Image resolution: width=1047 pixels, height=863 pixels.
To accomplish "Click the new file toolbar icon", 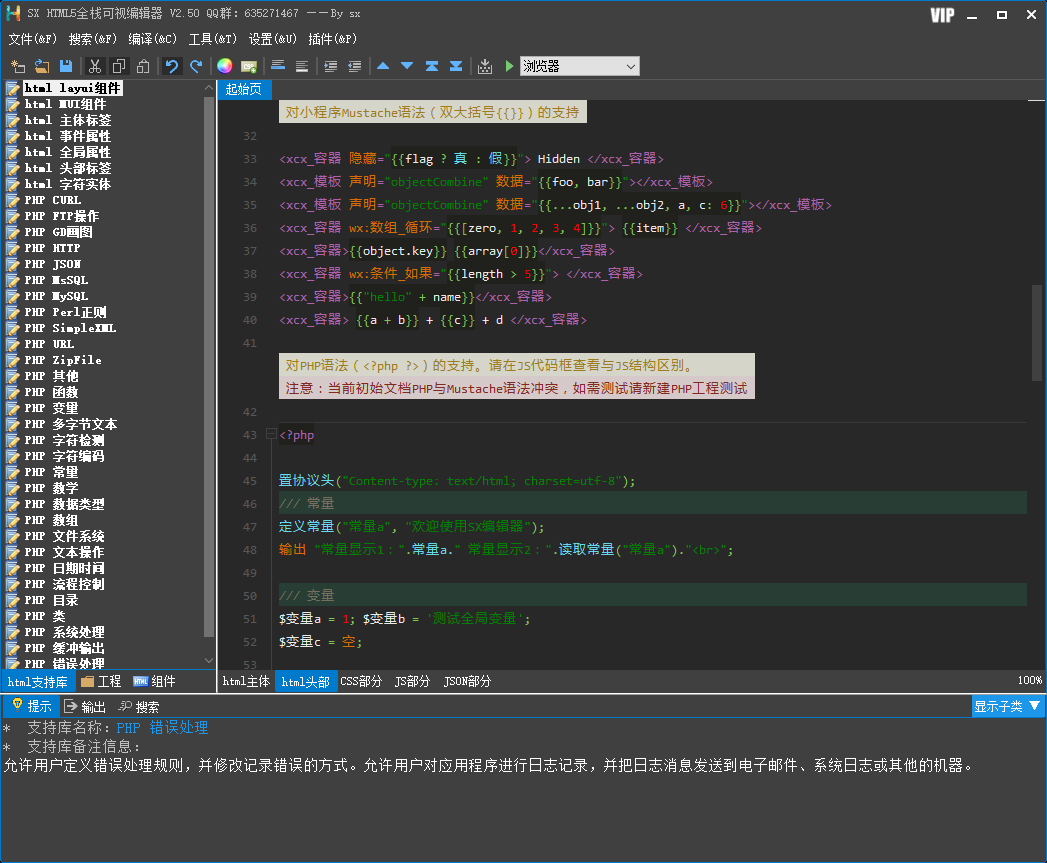I will pyautogui.click(x=18, y=67).
